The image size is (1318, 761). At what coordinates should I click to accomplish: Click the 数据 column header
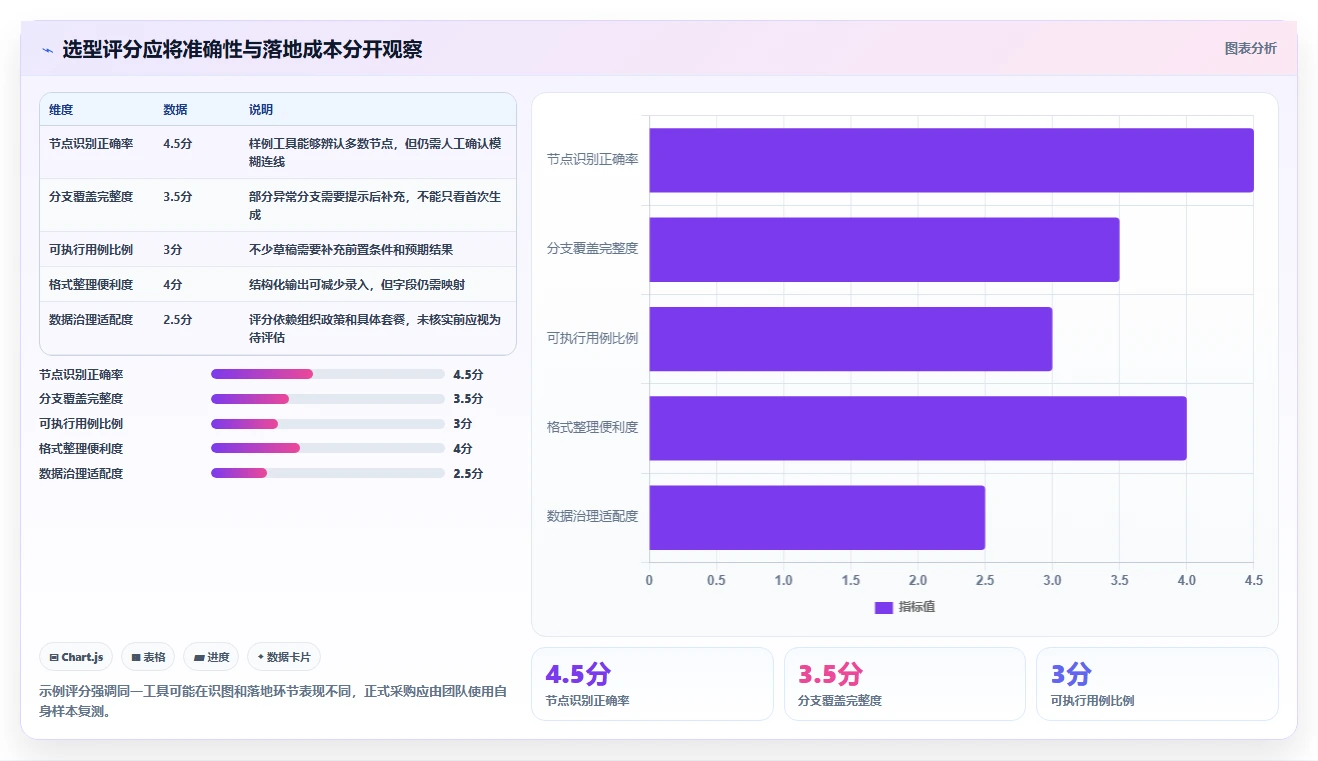(175, 110)
